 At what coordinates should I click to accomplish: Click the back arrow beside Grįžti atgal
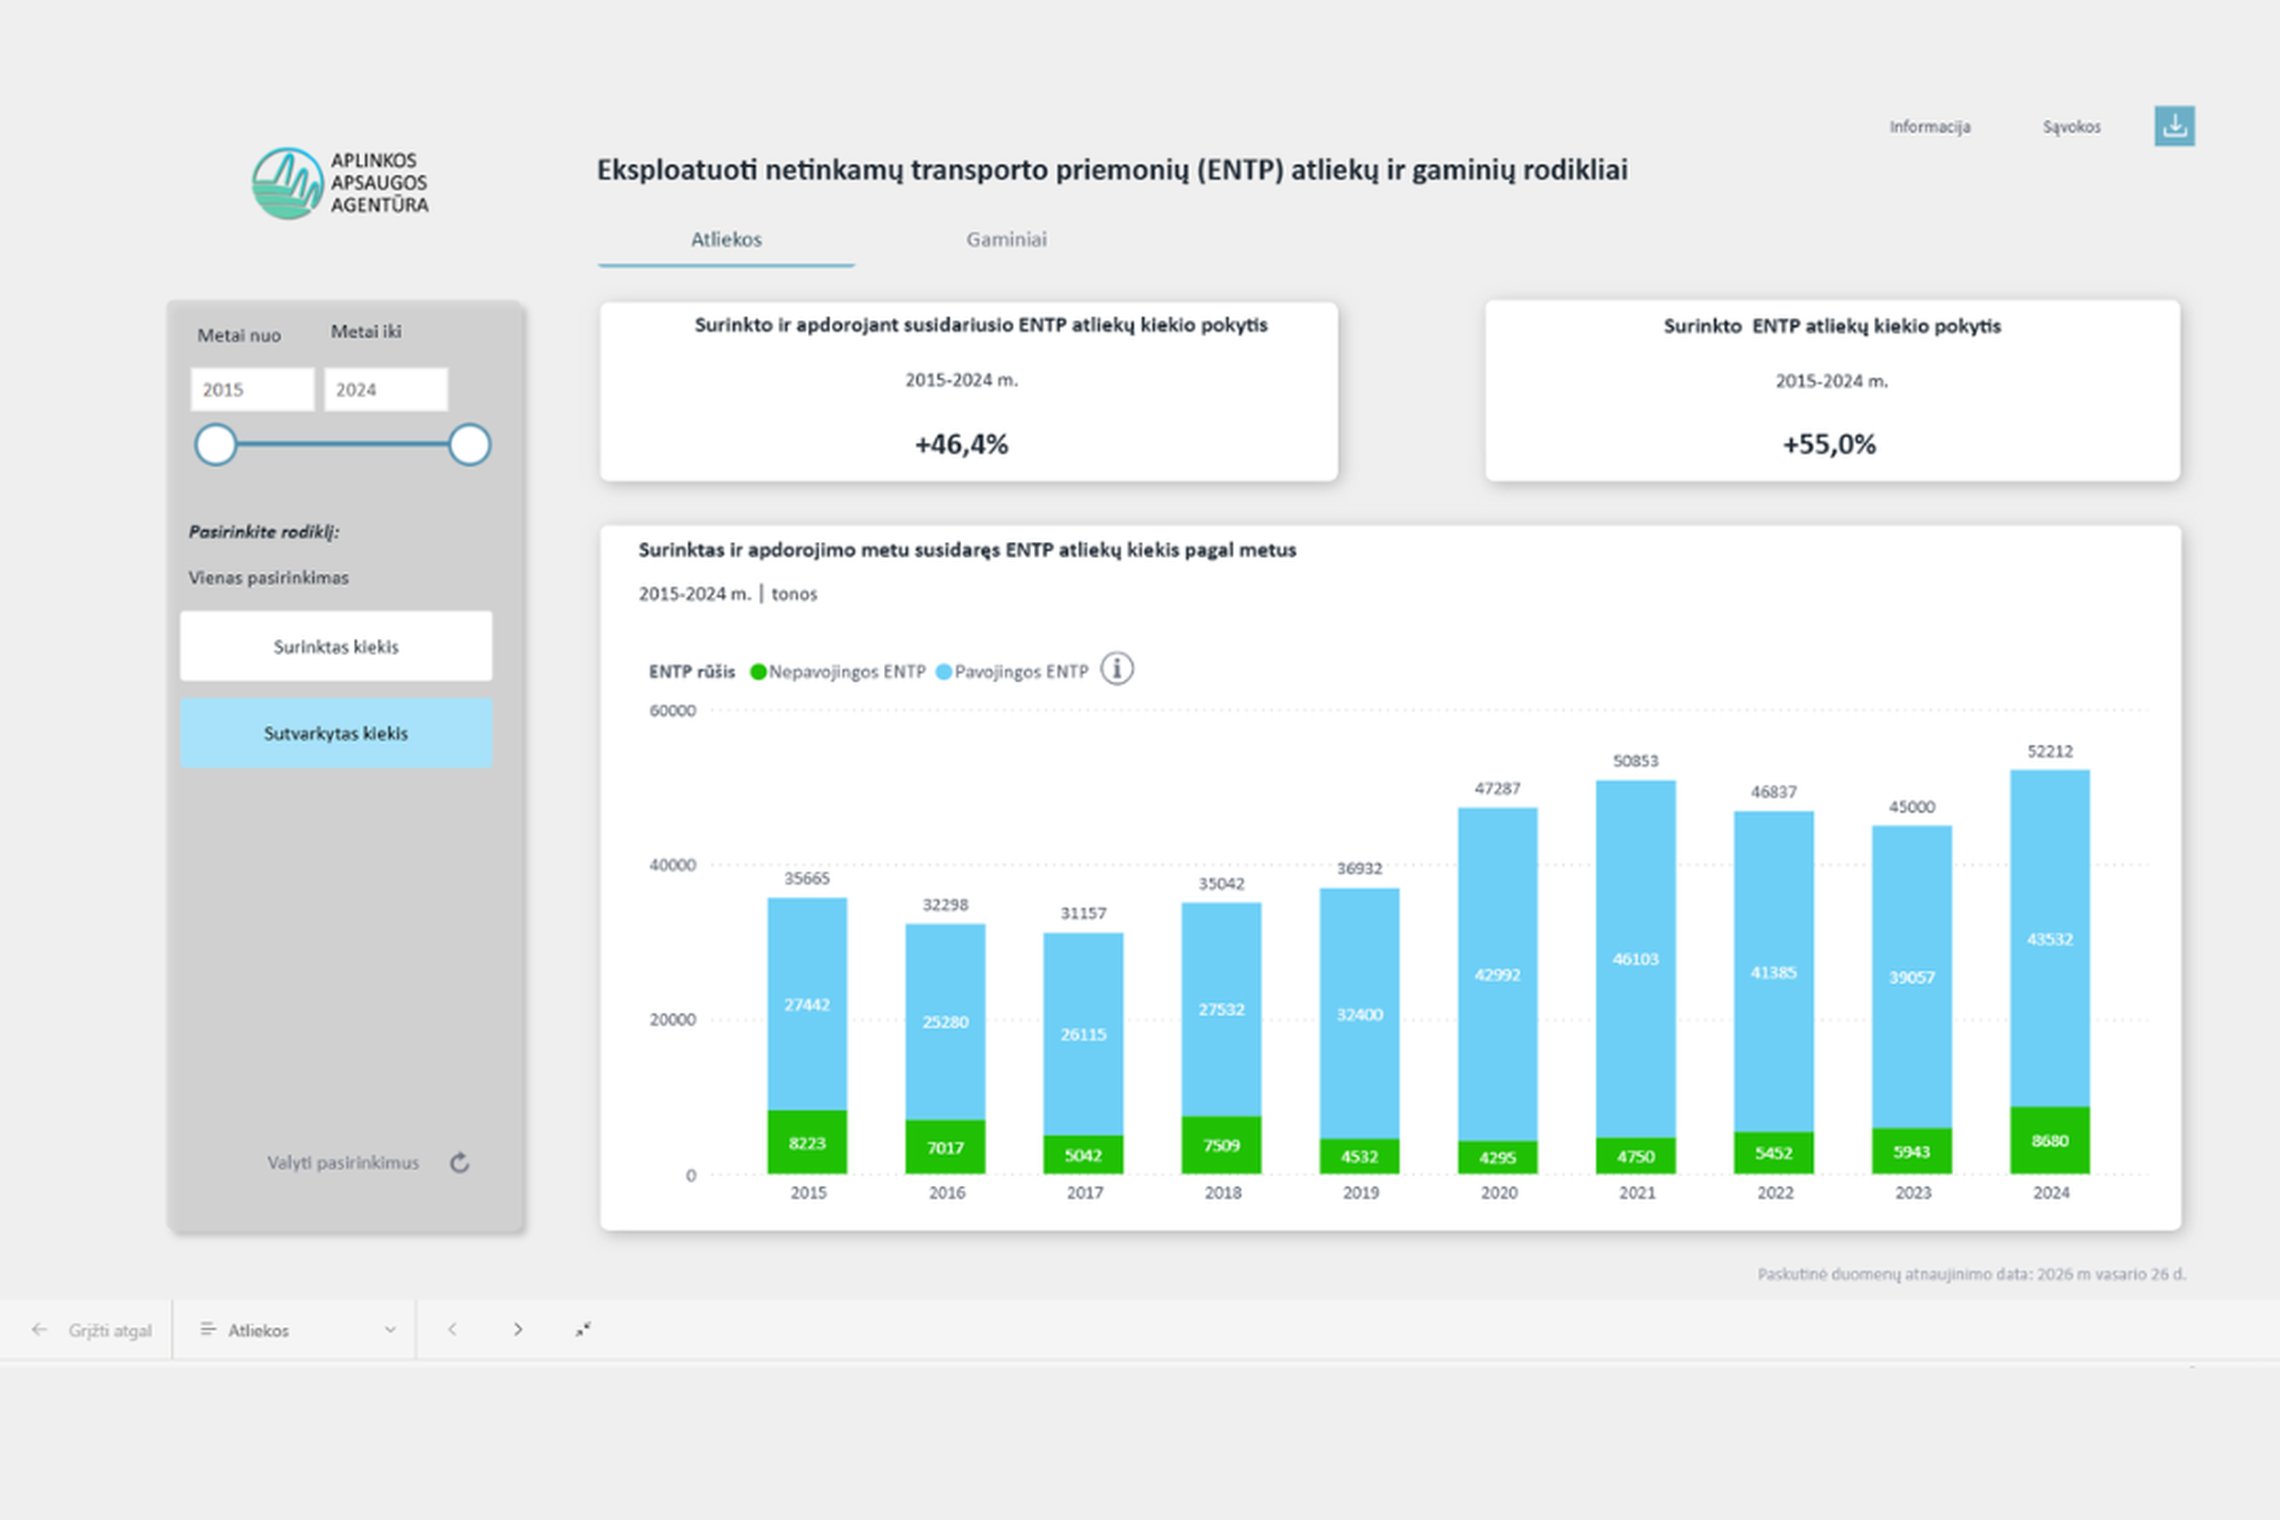[x=39, y=1329]
